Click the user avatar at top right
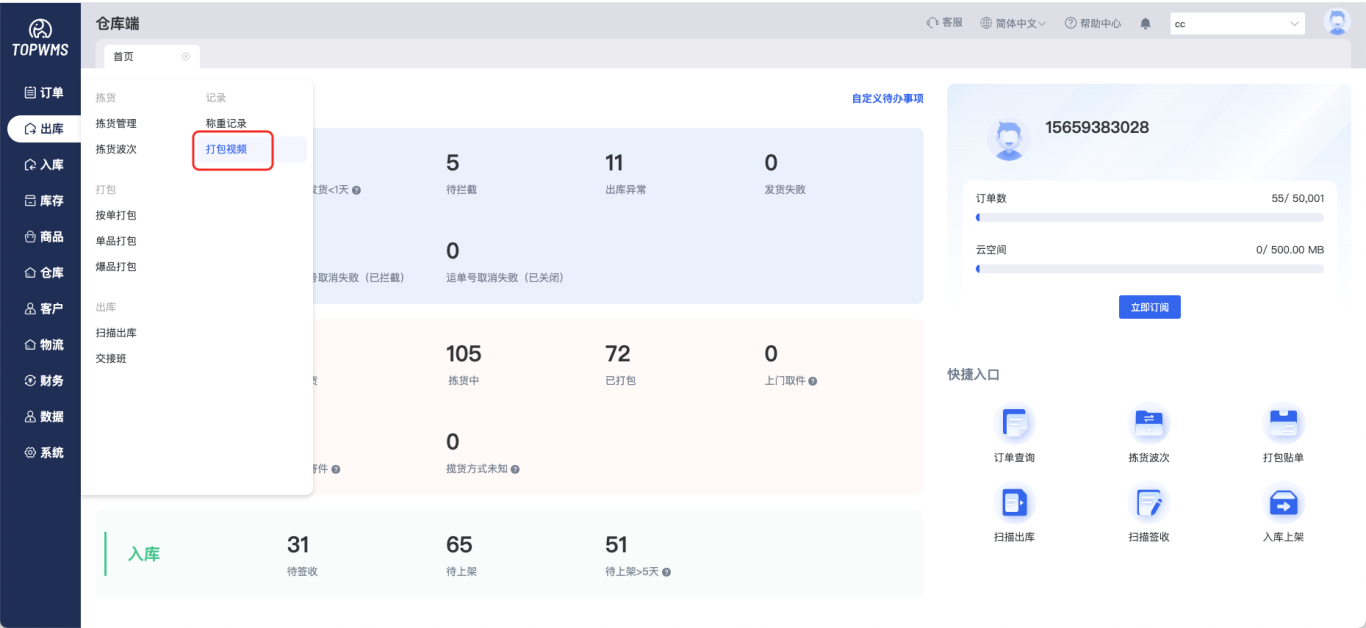The image size is (1366, 628). pyautogui.click(x=1337, y=22)
